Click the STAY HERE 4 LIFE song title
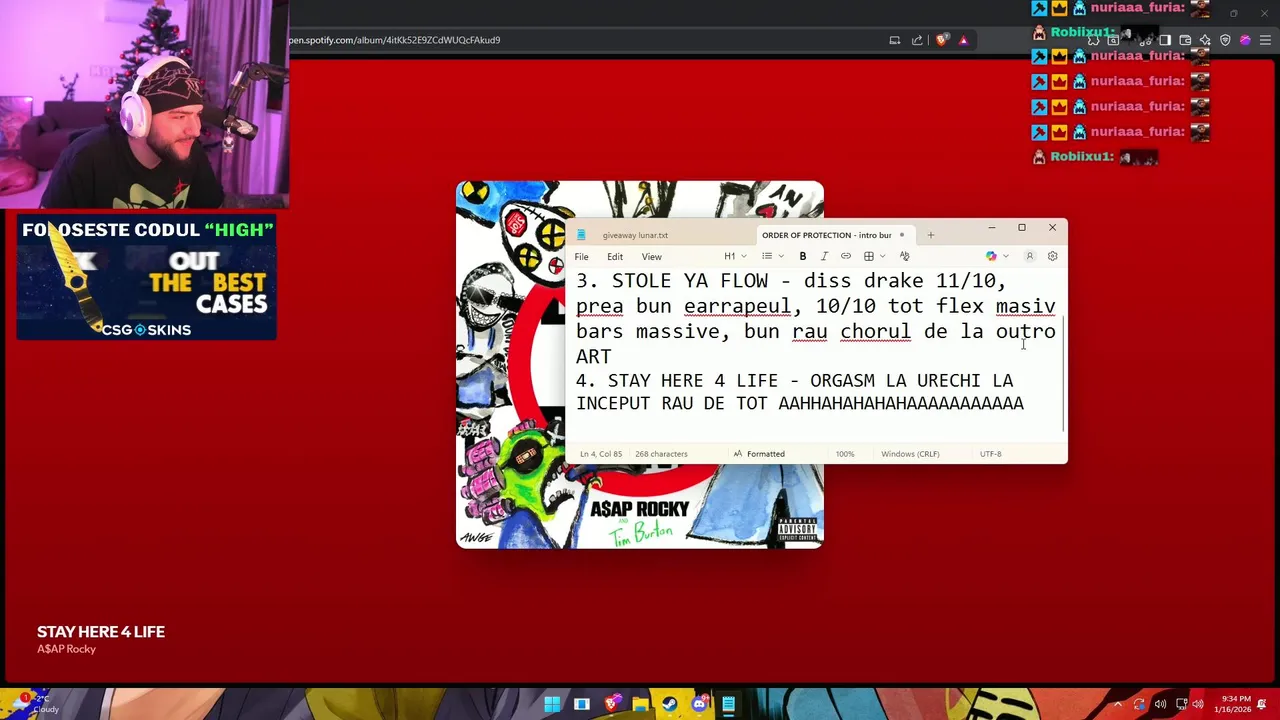1280x720 pixels. pyautogui.click(x=101, y=632)
